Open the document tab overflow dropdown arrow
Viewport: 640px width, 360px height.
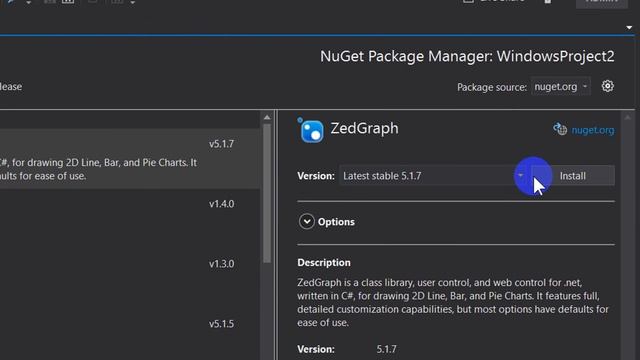[x=629, y=28]
